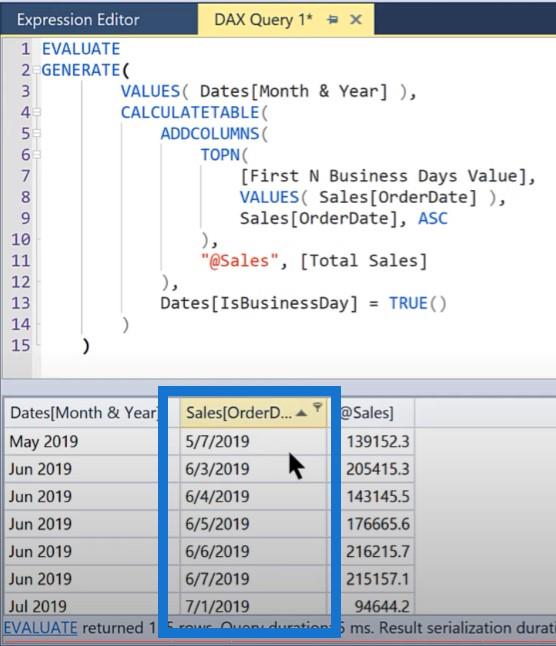
Task: Click the EVALUATE link in status bar
Action: (41, 628)
